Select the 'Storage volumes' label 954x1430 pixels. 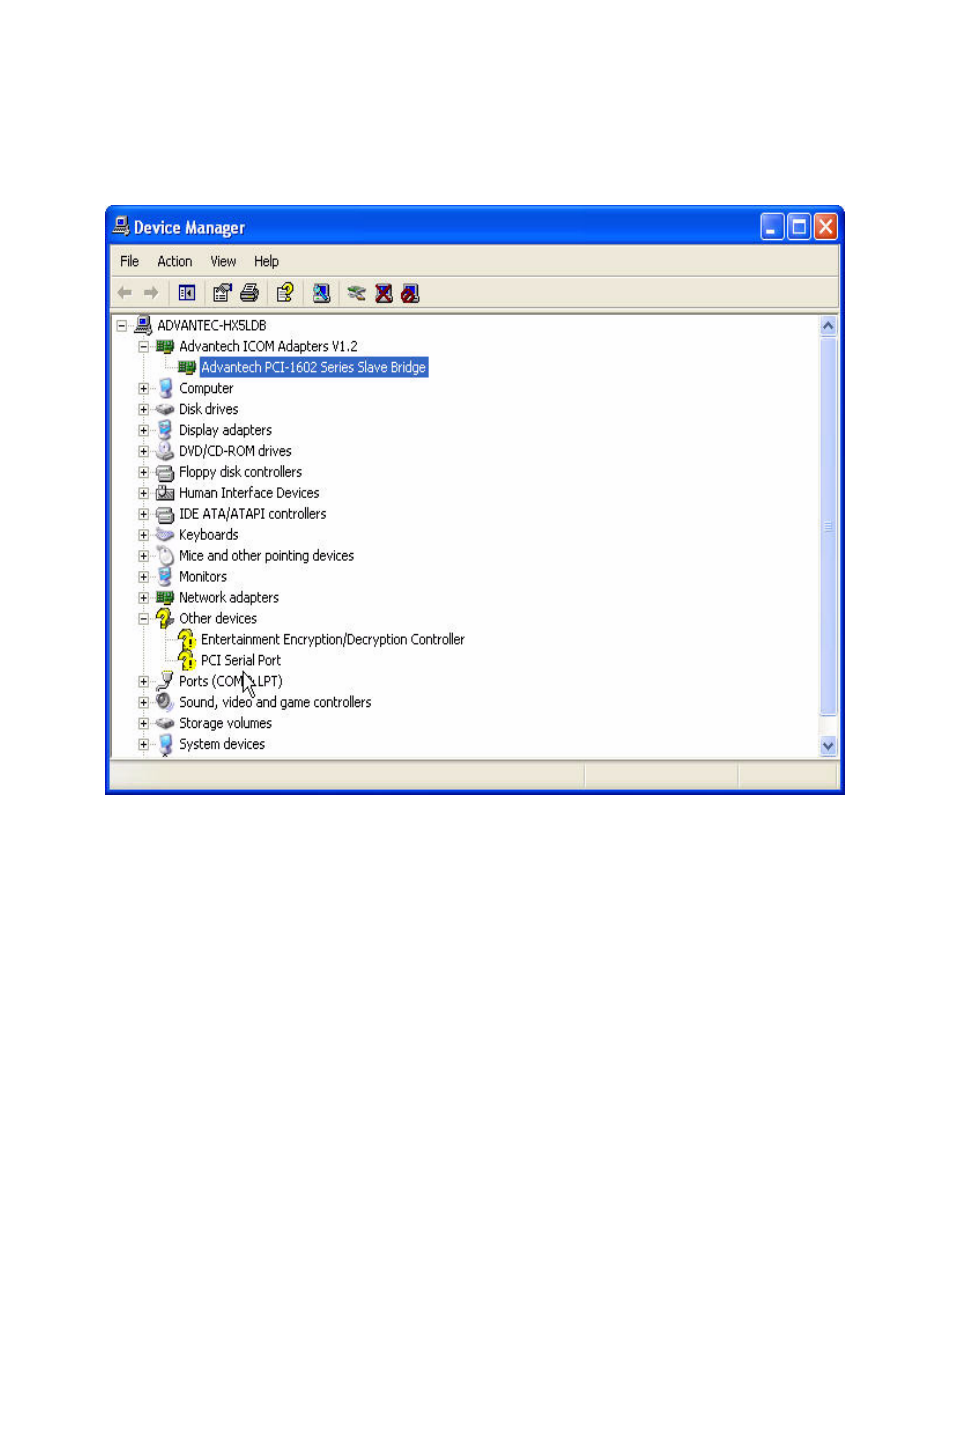click(225, 724)
